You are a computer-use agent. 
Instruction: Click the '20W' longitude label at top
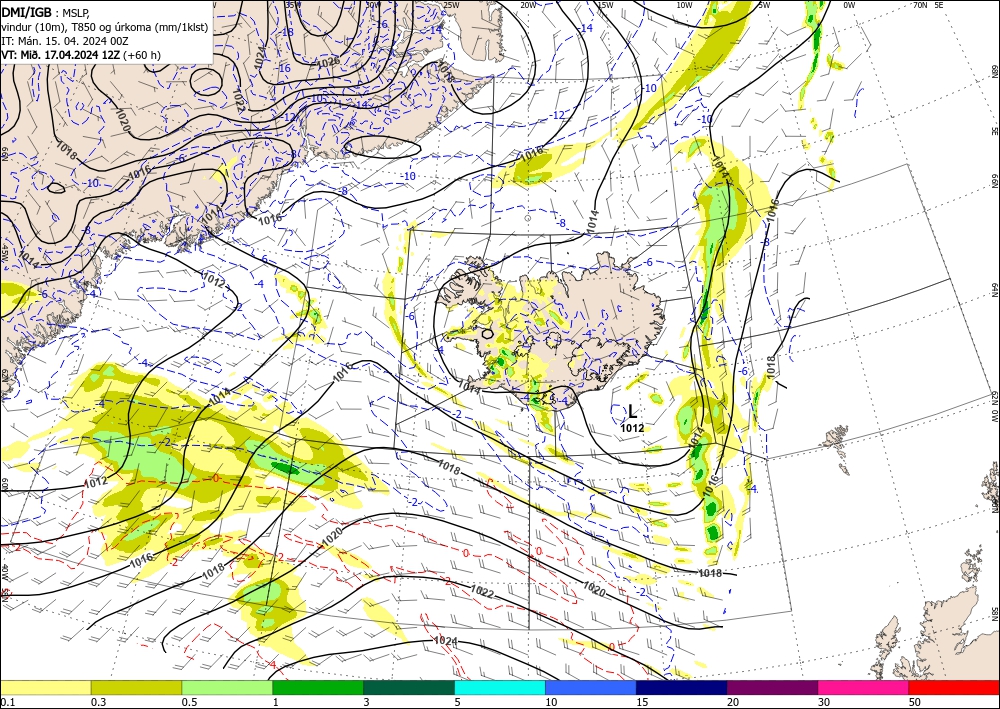pyautogui.click(x=528, y=5)
